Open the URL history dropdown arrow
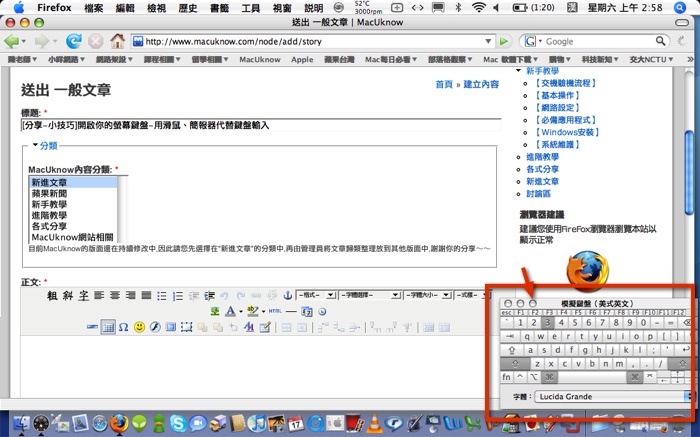 488,42
